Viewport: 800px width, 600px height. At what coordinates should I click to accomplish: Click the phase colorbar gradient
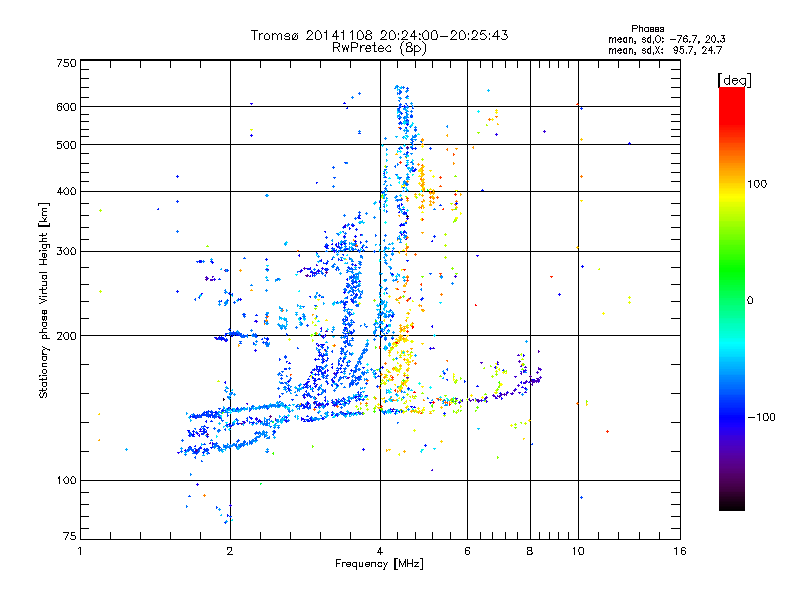click(x=732, y=298)
